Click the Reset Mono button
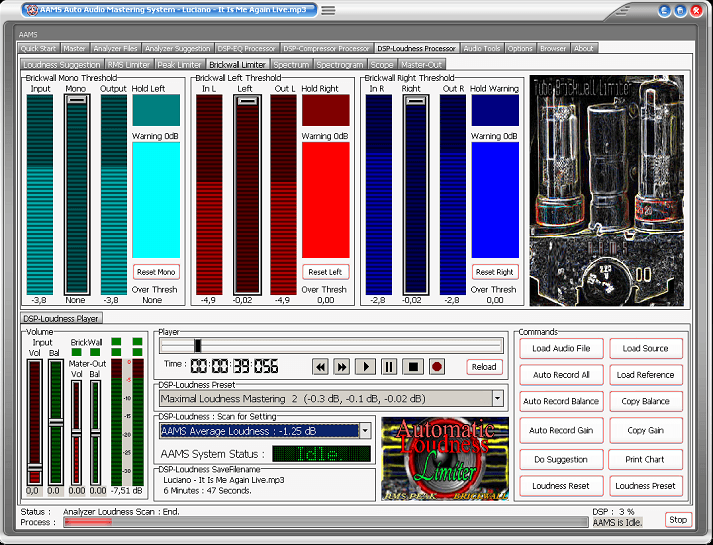The width and height of the screenshot is (713, 545). [156, 272]
